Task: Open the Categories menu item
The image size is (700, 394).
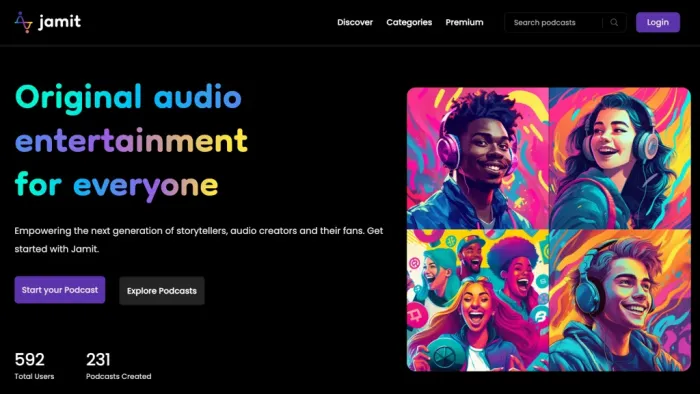Action: 409,22
